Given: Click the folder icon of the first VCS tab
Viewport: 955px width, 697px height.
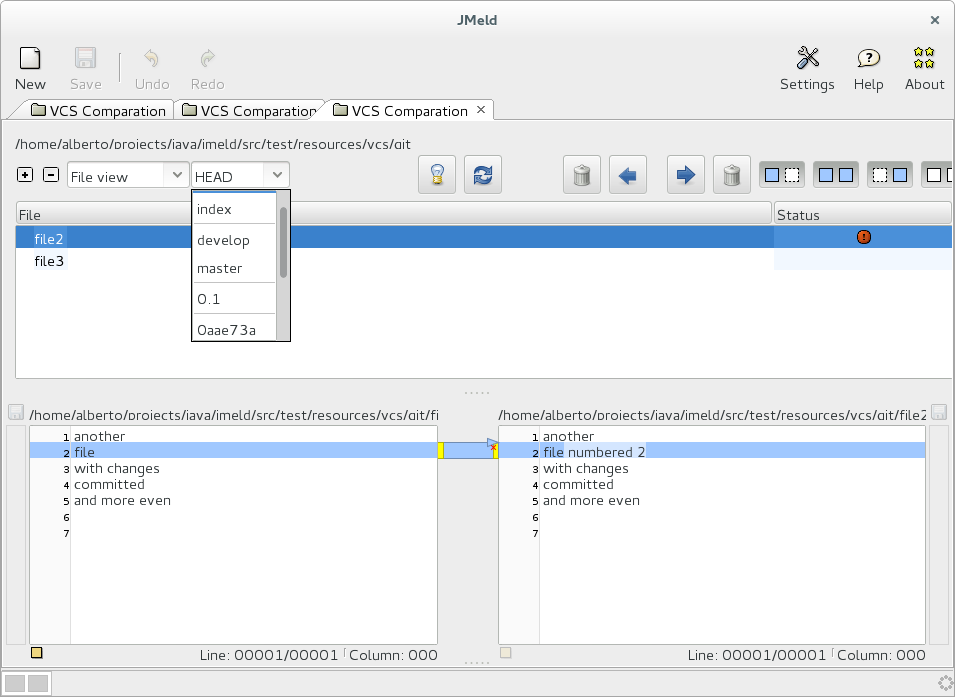Looking at the screenshot, I should tap(38, 110).
